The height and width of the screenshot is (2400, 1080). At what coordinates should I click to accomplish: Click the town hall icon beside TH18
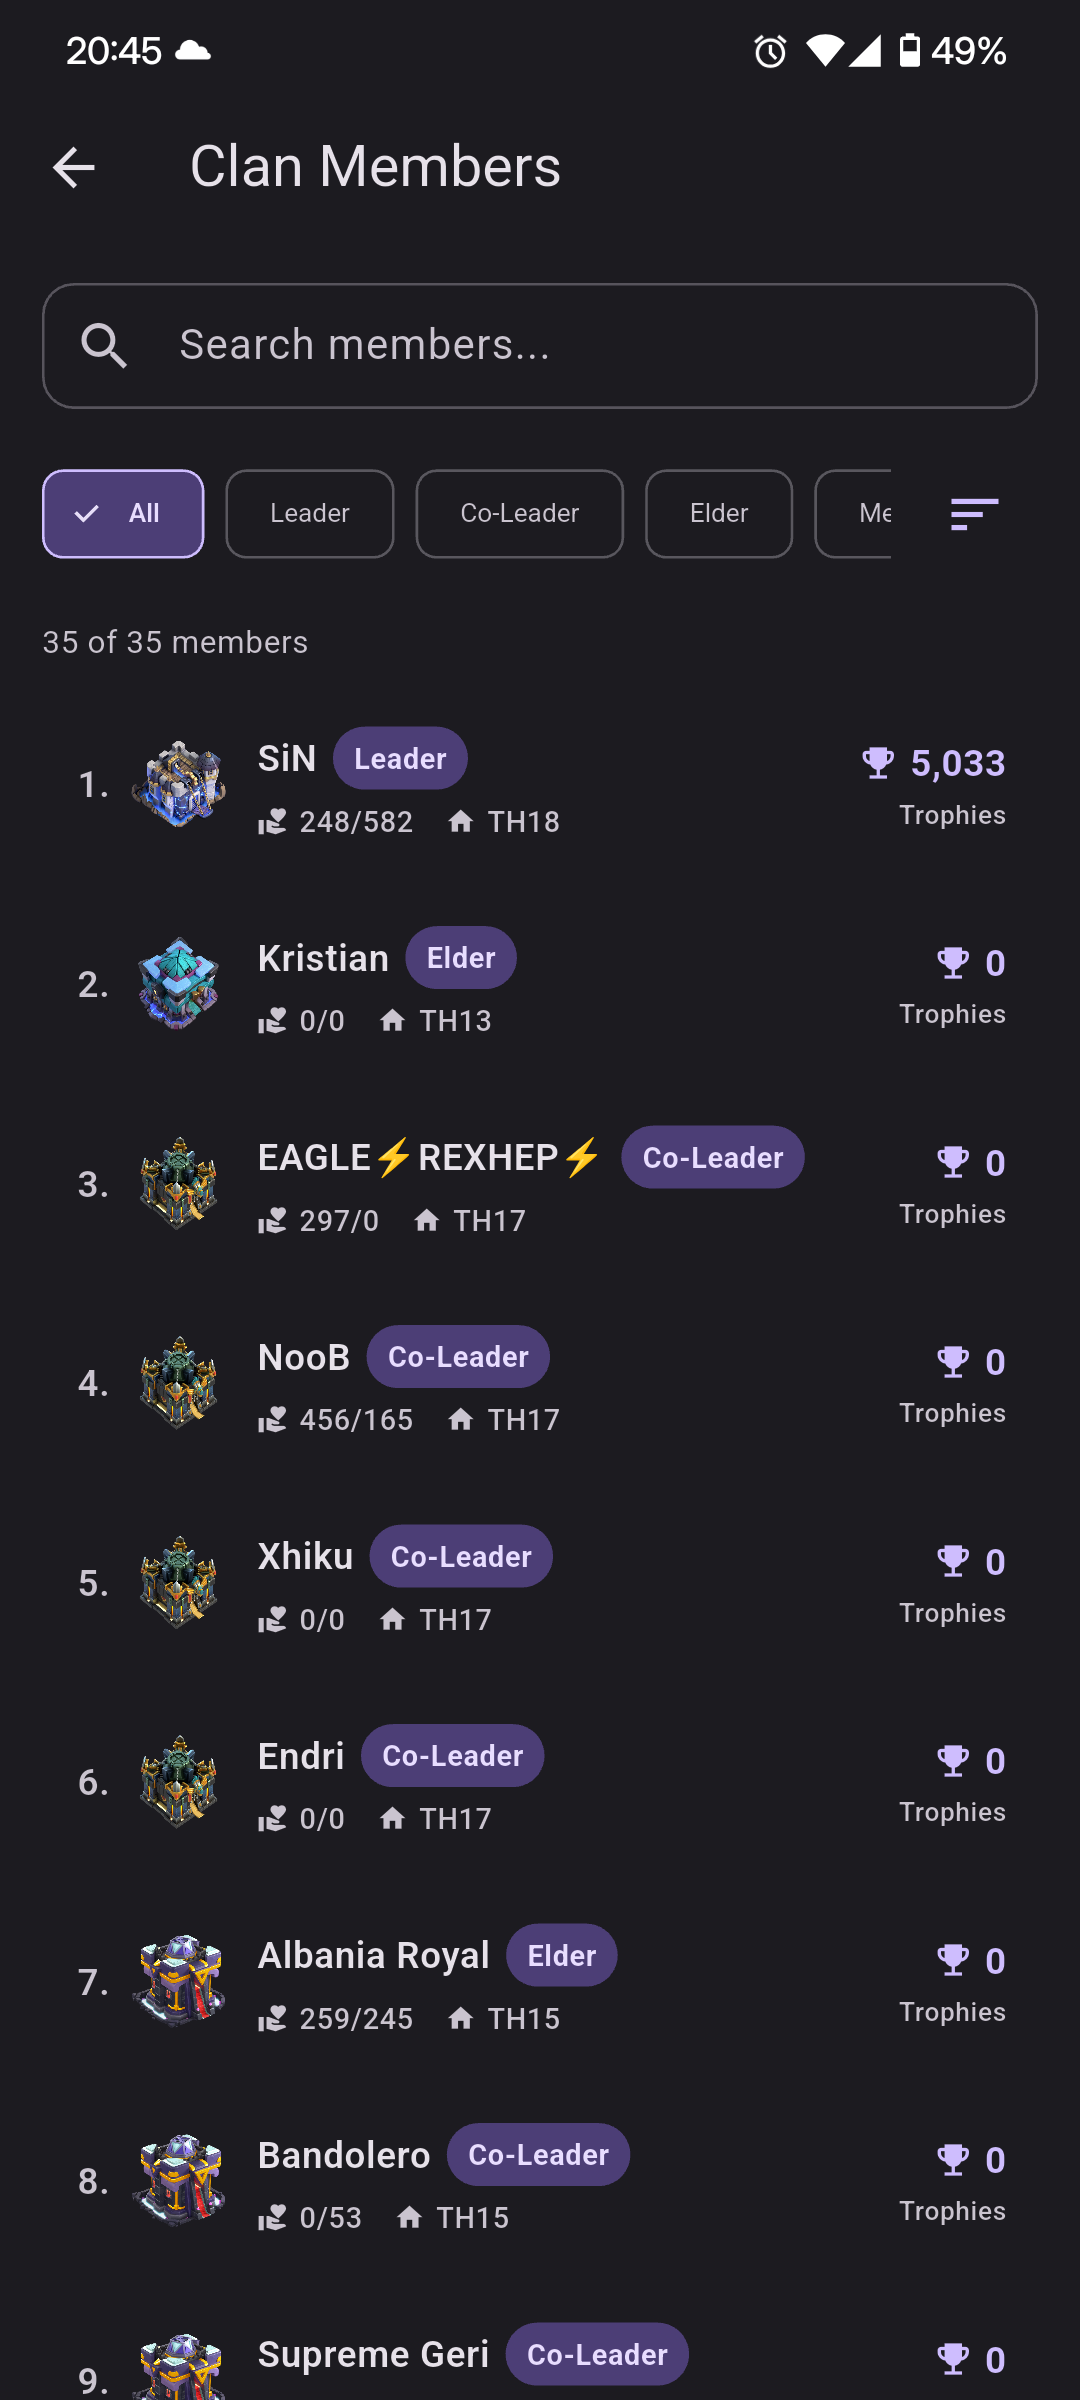coord(461,821)
